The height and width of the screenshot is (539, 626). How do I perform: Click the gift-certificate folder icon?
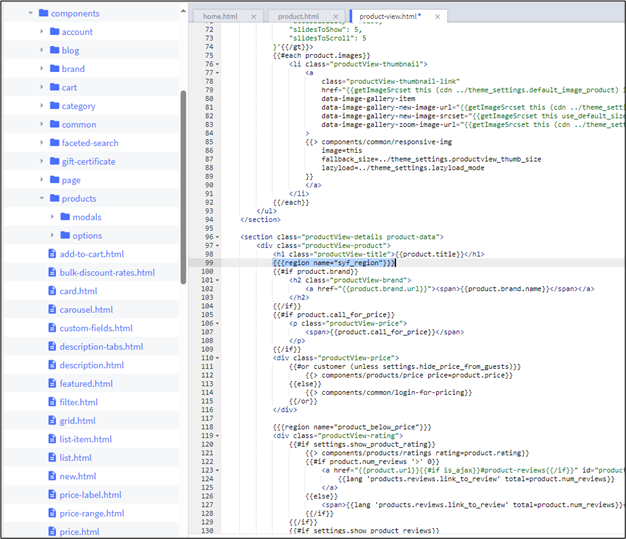54,161
